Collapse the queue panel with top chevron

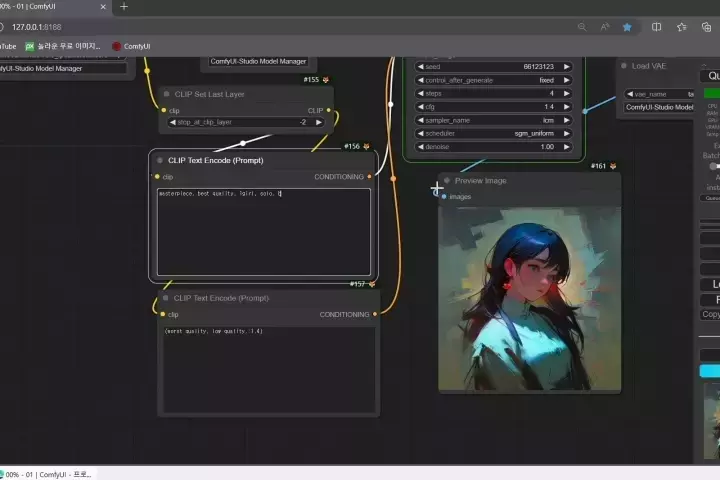coord(704,65)
